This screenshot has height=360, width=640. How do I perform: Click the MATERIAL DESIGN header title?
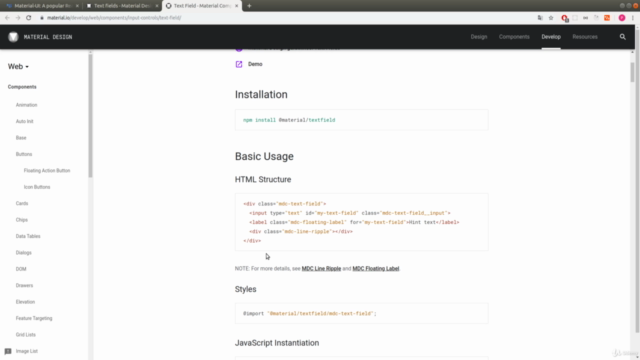coord(48,37)
